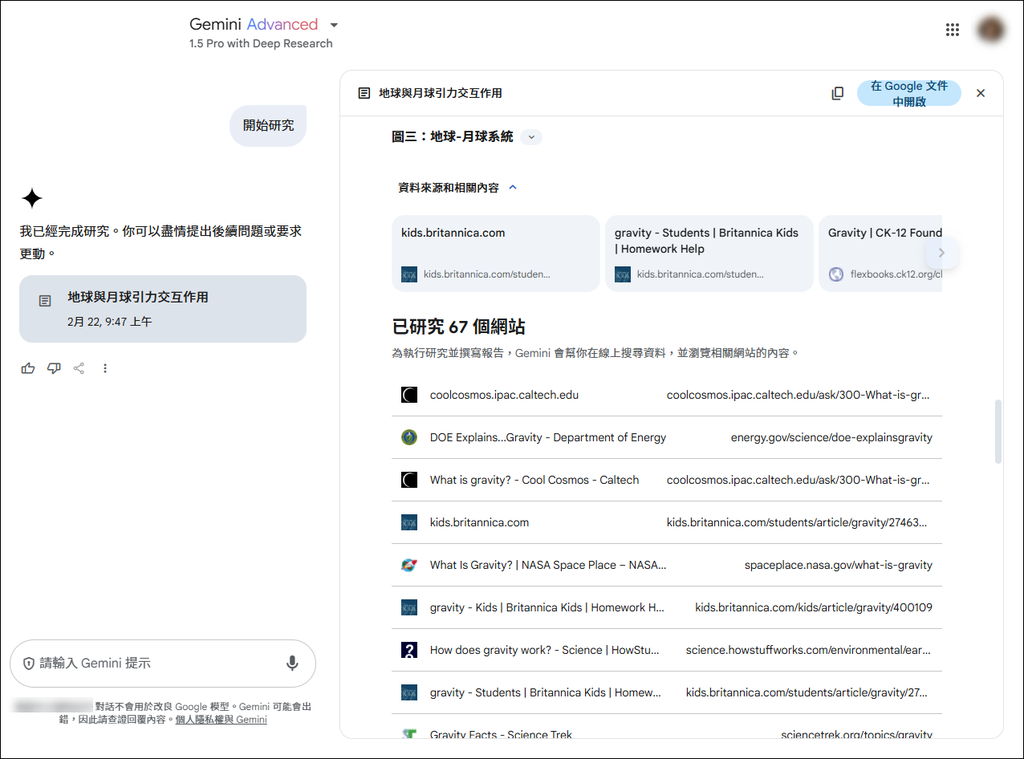This screenshot has width=1024, height=759.
Task: Click the report panel vertical scrollbar
Action: (x=998, y=432)
